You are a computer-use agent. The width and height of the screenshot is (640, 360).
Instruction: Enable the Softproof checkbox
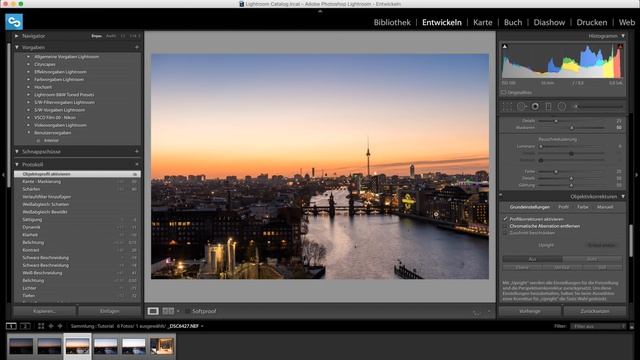tap(187, 311)
